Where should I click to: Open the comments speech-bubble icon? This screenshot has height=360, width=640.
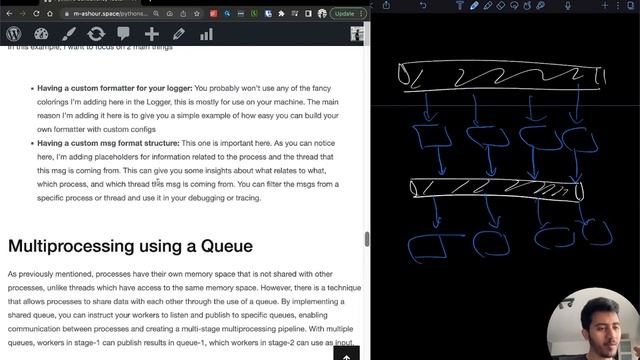pyautogui.click(x=123, y=34)
